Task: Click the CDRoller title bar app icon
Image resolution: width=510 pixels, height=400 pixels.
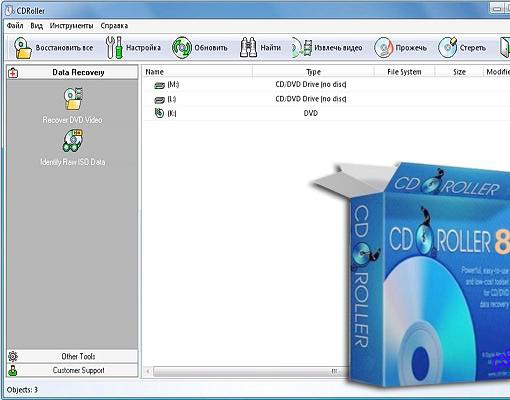Action: click(9, 10)
